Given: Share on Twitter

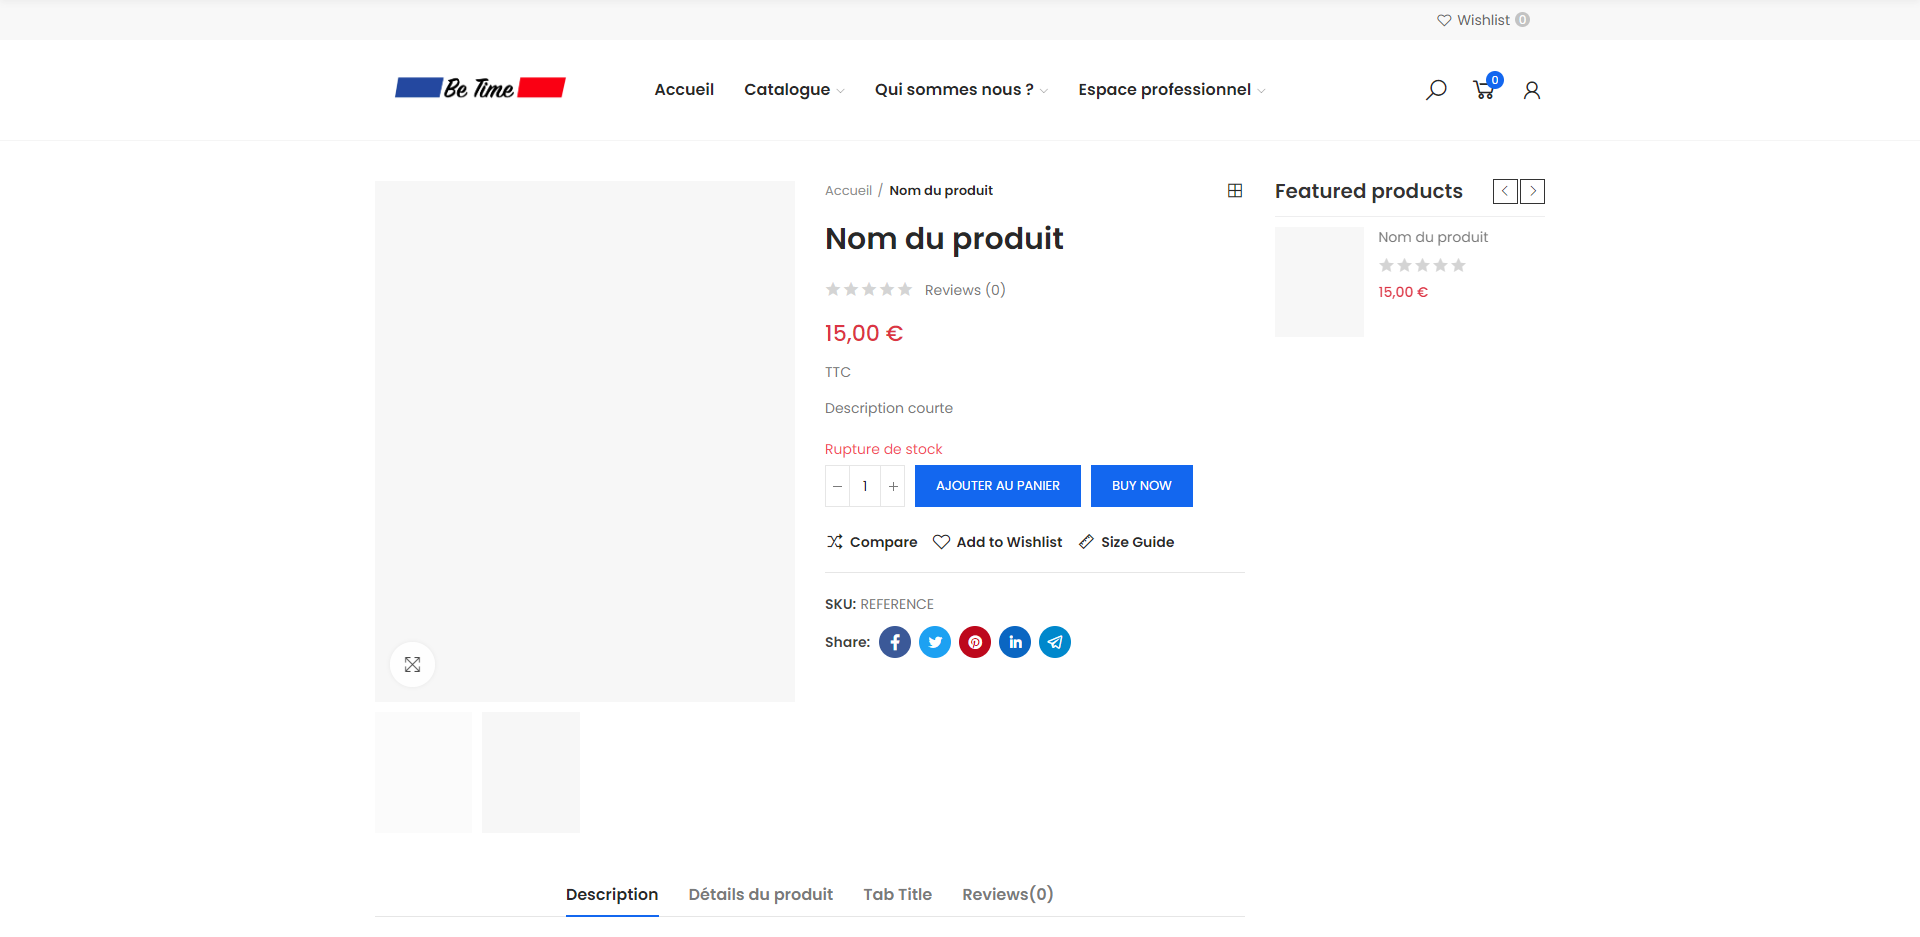Looking at the screenshot, I should tap(935, 642).
